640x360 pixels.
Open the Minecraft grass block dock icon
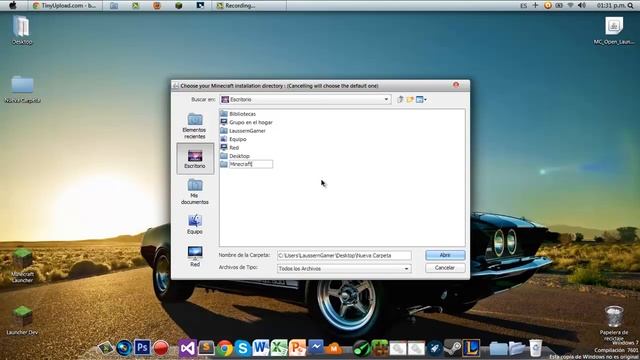380,348
